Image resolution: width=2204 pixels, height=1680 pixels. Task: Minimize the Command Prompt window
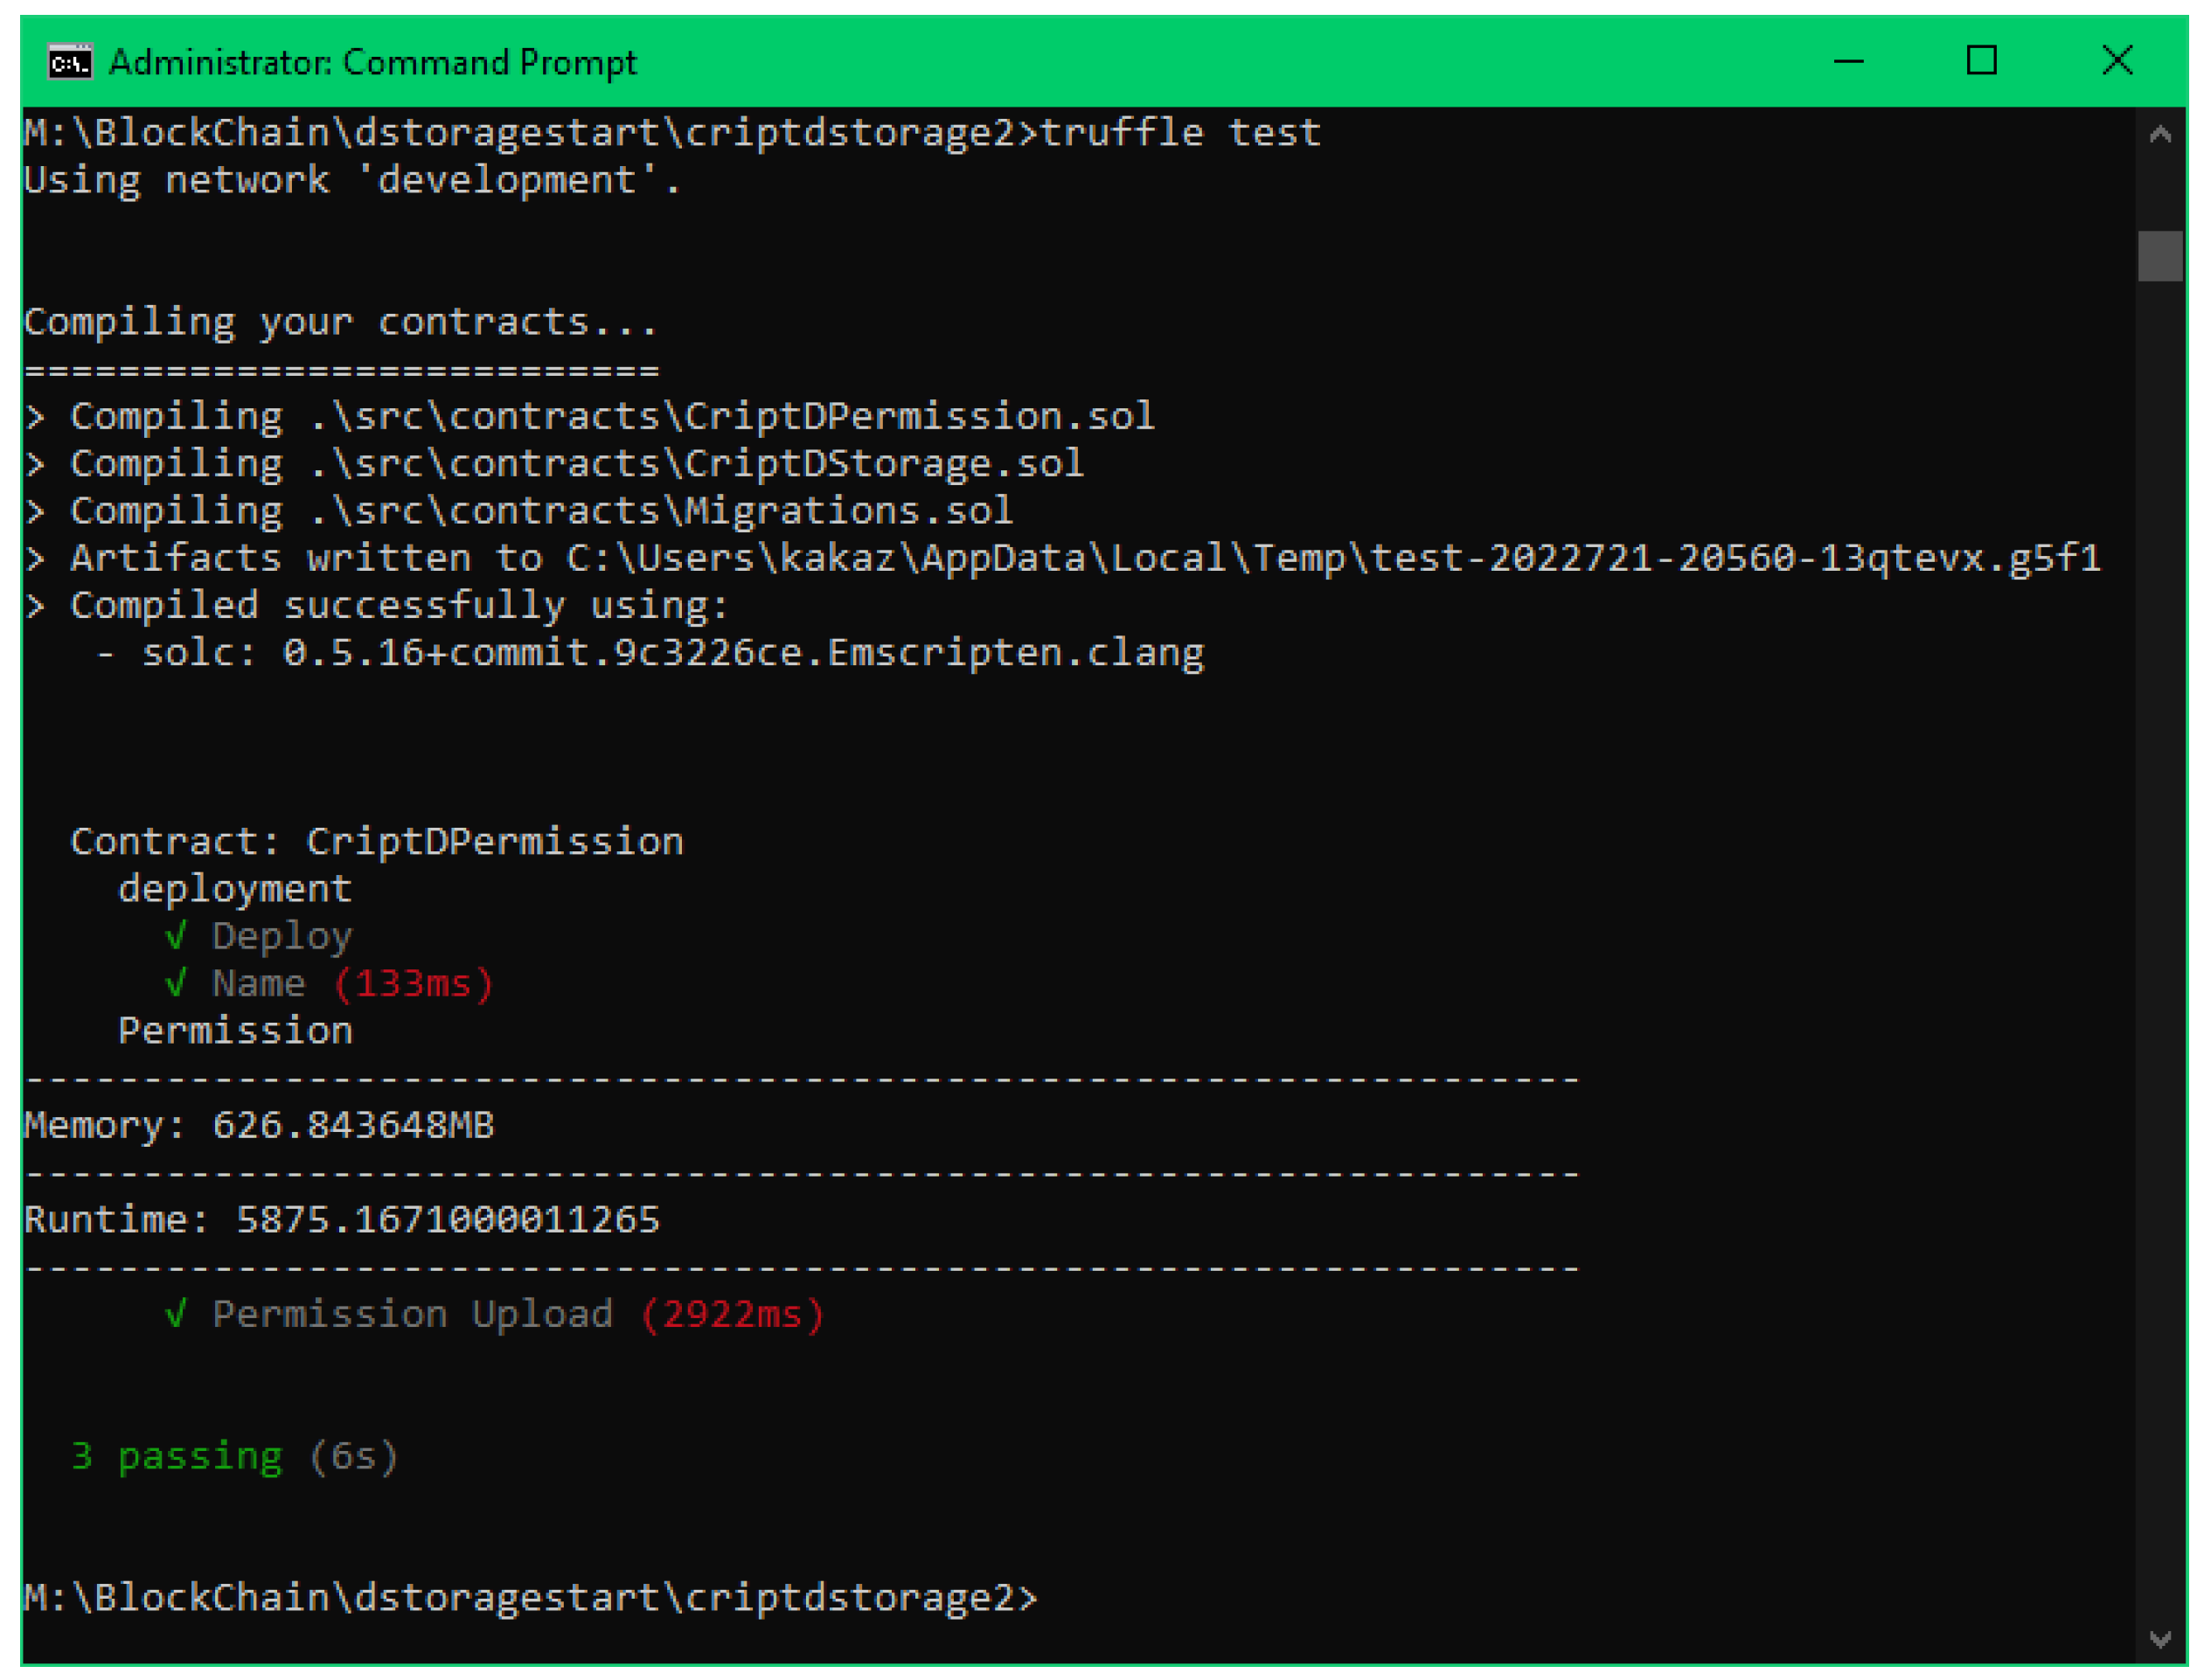pos(1848,61)
